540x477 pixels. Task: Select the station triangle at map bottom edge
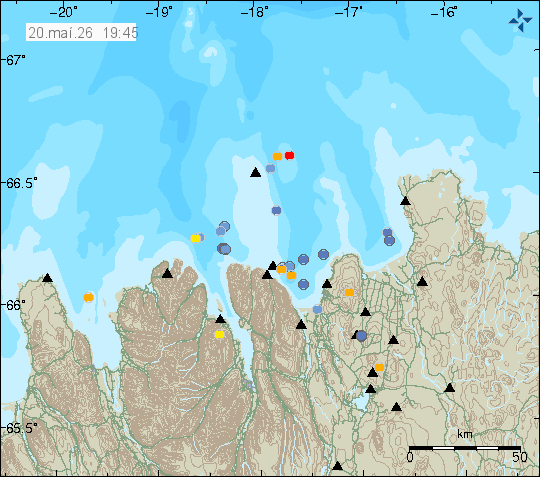click(x=338, y=466)
